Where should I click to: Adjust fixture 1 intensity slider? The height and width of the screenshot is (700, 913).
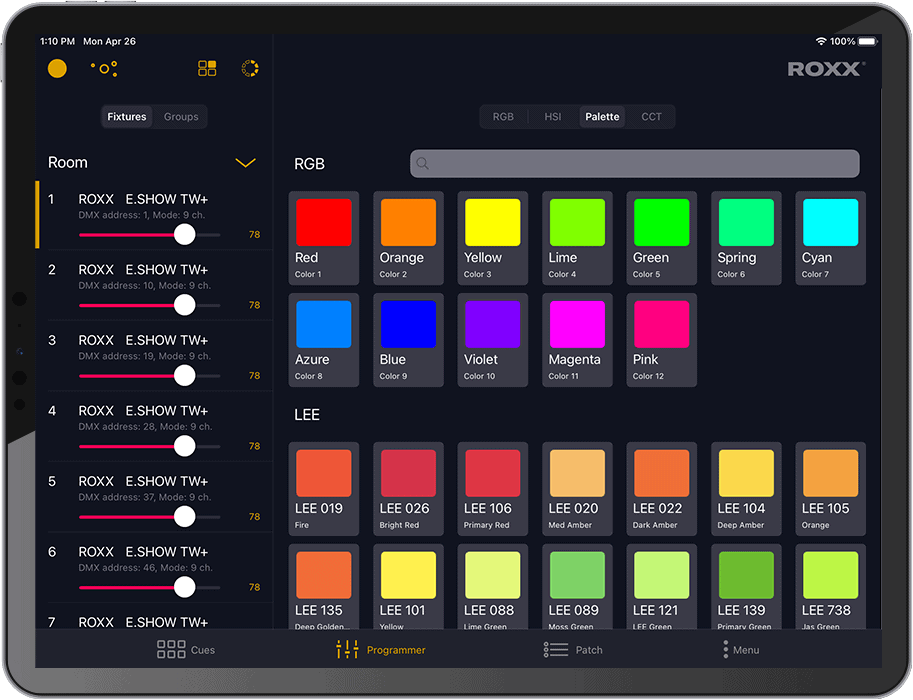(185, 235)
